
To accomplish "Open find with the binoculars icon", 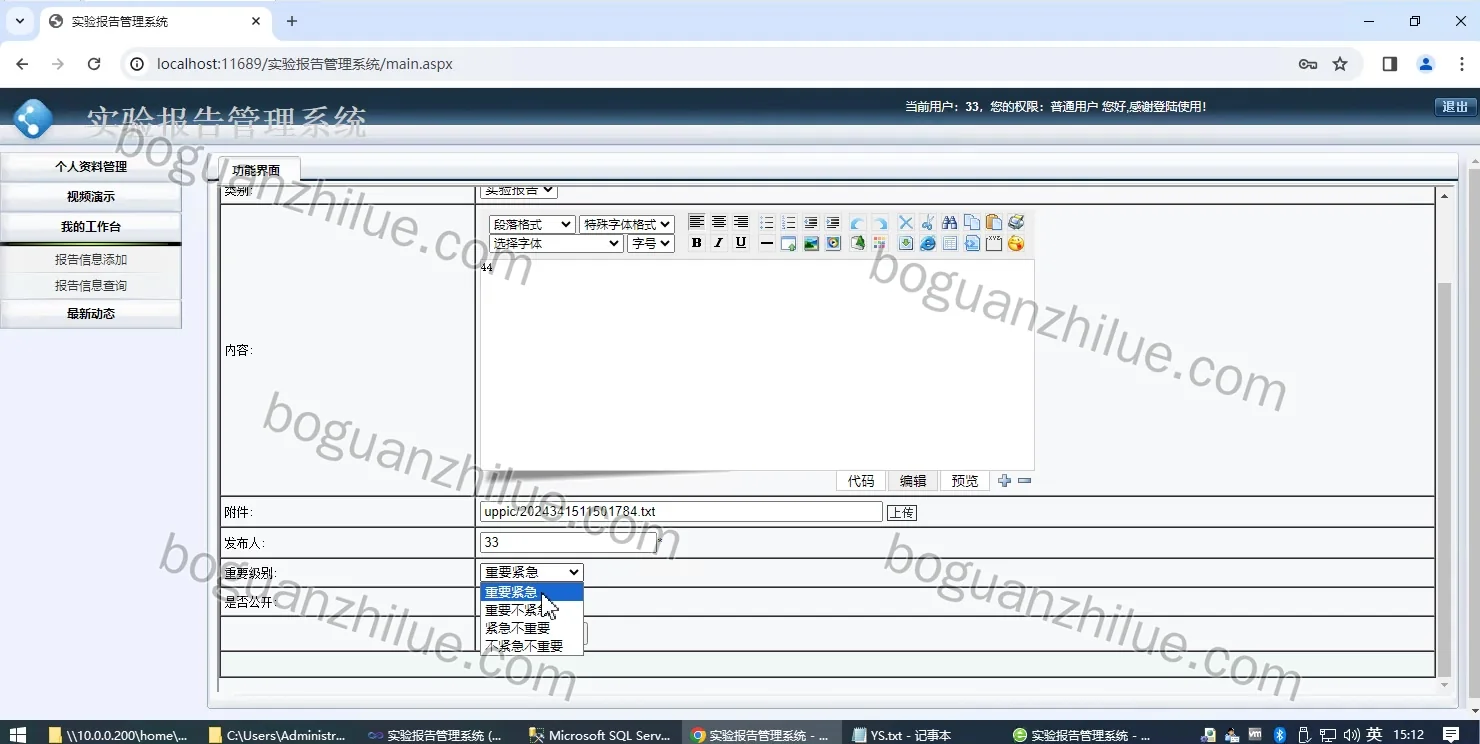I will point(950,222).
